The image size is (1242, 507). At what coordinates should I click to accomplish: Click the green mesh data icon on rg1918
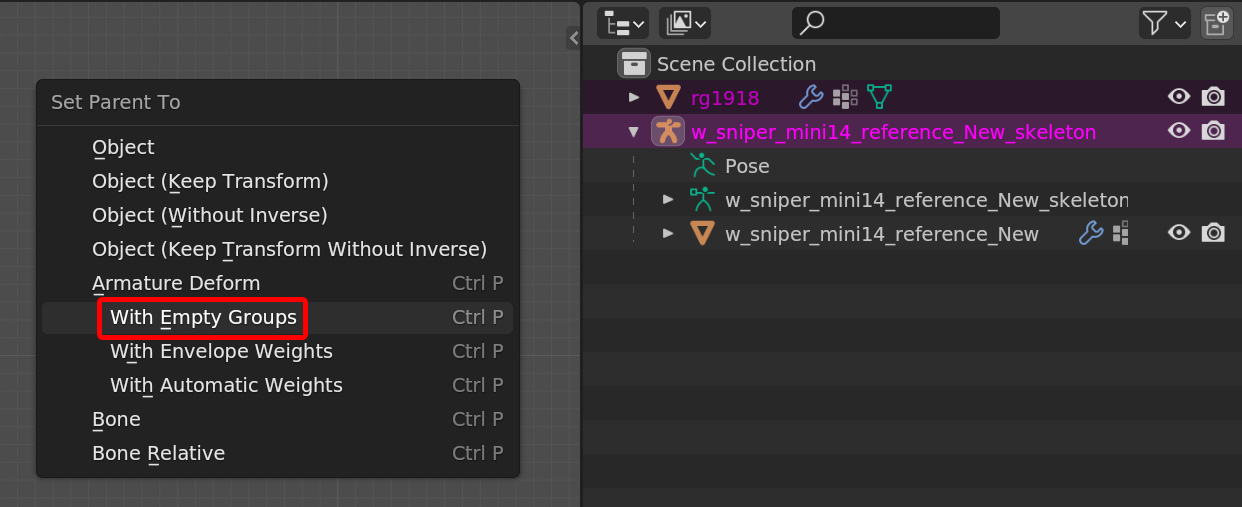pyautogui.click(x=879, y=97)
